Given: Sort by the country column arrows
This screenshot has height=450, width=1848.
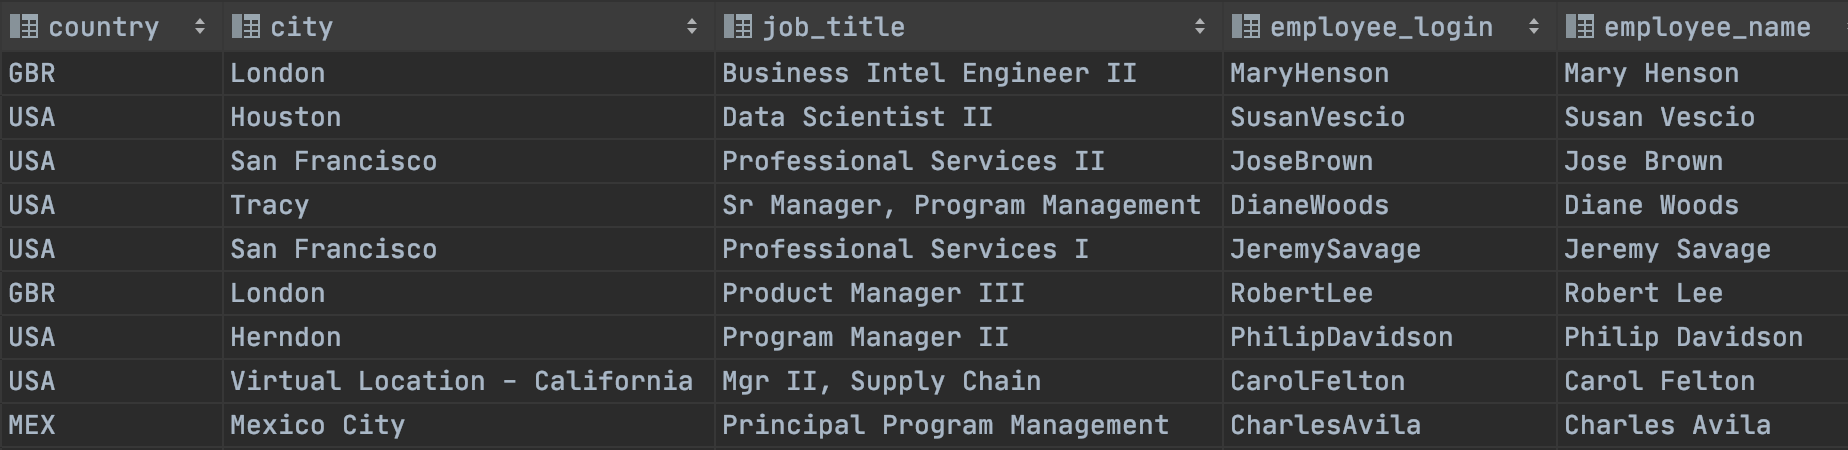Looking at the screenshot, I should coord(200,27).
